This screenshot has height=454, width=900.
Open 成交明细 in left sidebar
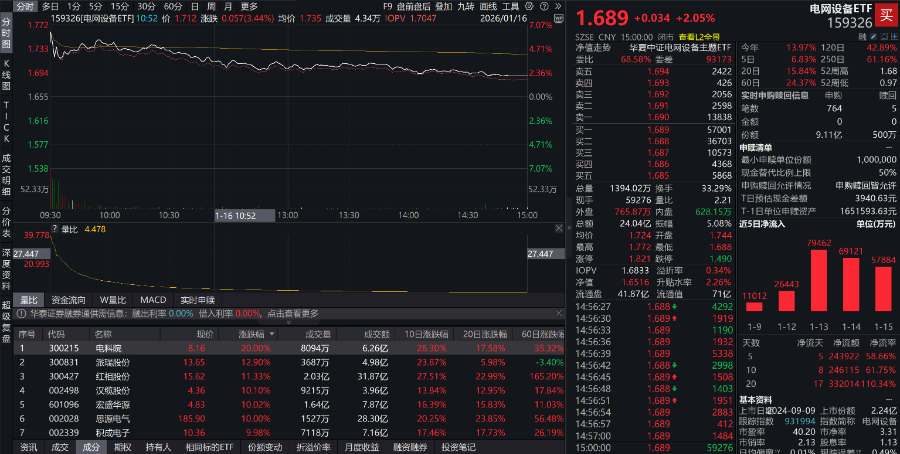(6, 175)
